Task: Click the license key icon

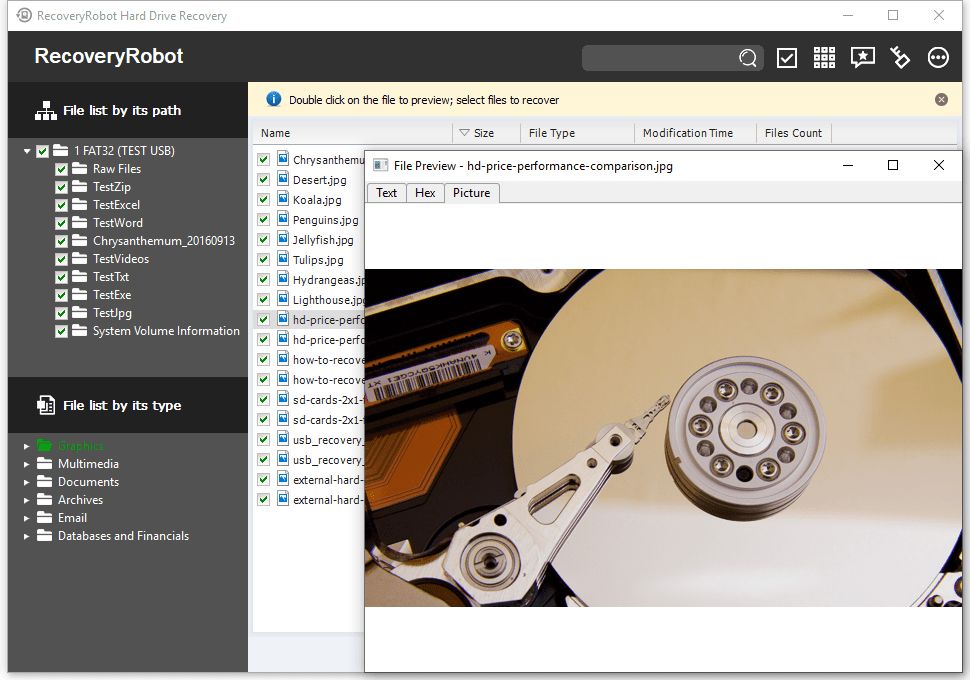Action: [x=899, y=58]
